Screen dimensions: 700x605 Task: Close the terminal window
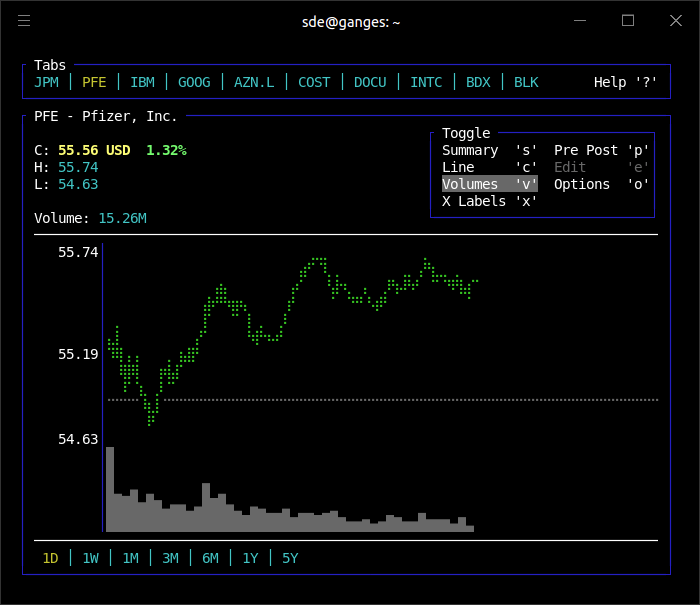pos(676,21)
